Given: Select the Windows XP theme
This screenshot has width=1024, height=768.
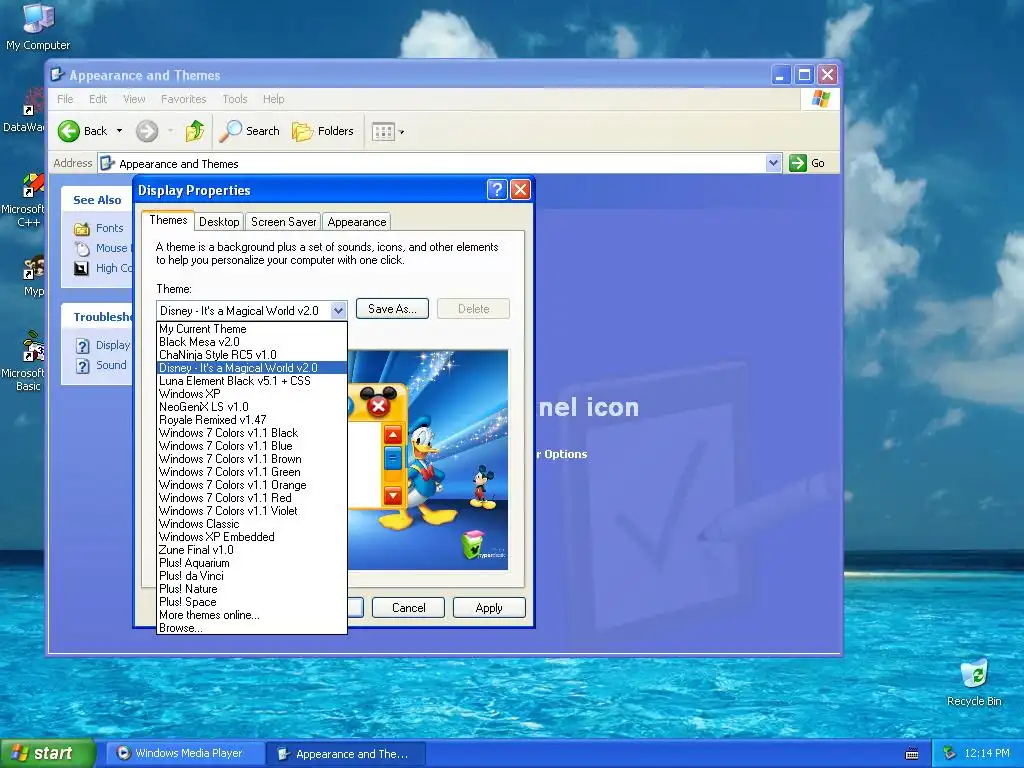Looking at the screenshot, I should click(252, 394).
